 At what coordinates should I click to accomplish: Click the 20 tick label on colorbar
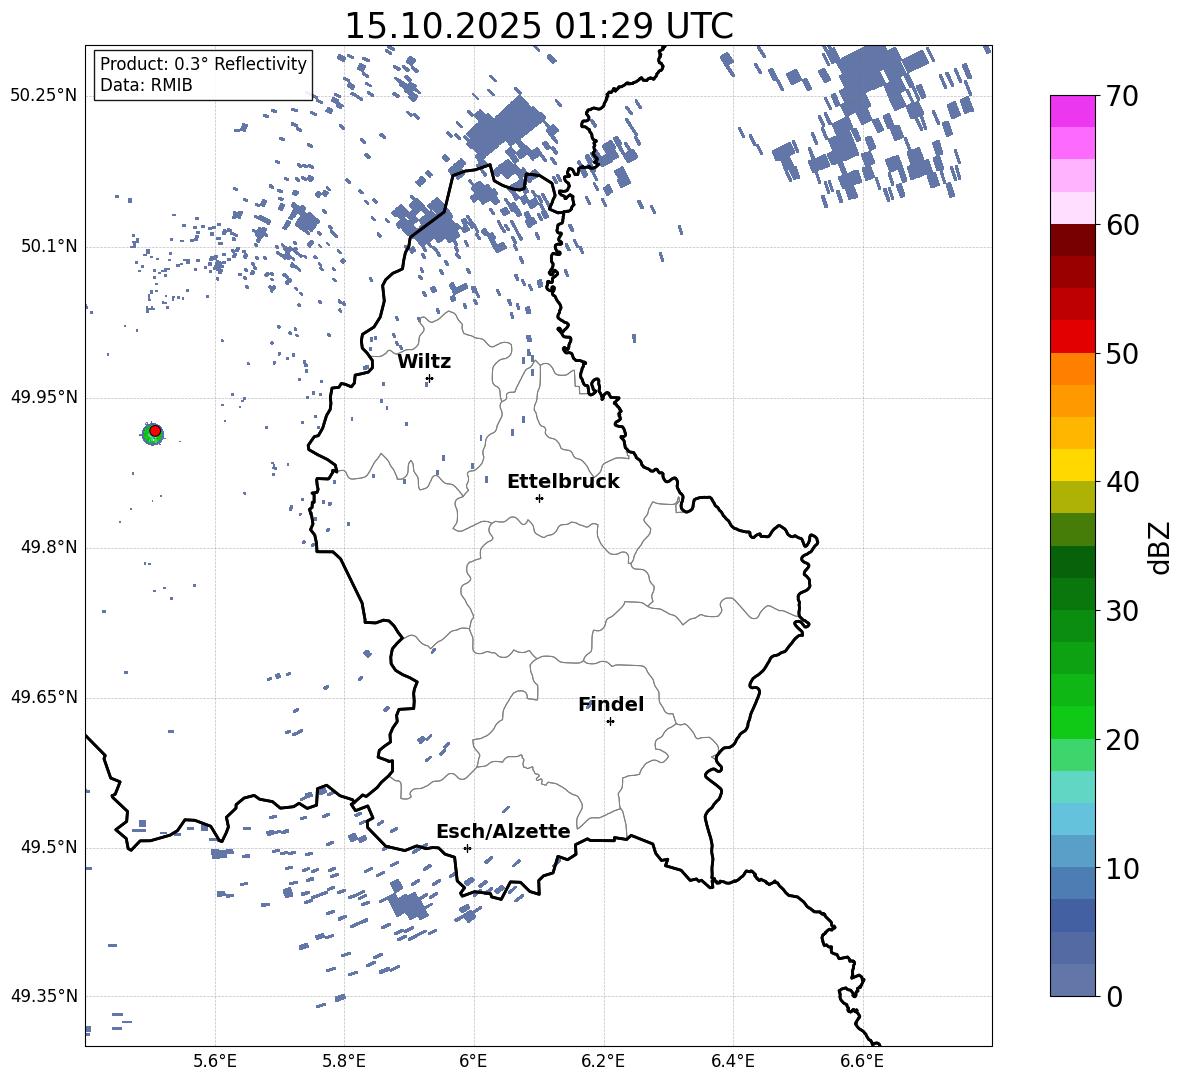point(1121,739)
